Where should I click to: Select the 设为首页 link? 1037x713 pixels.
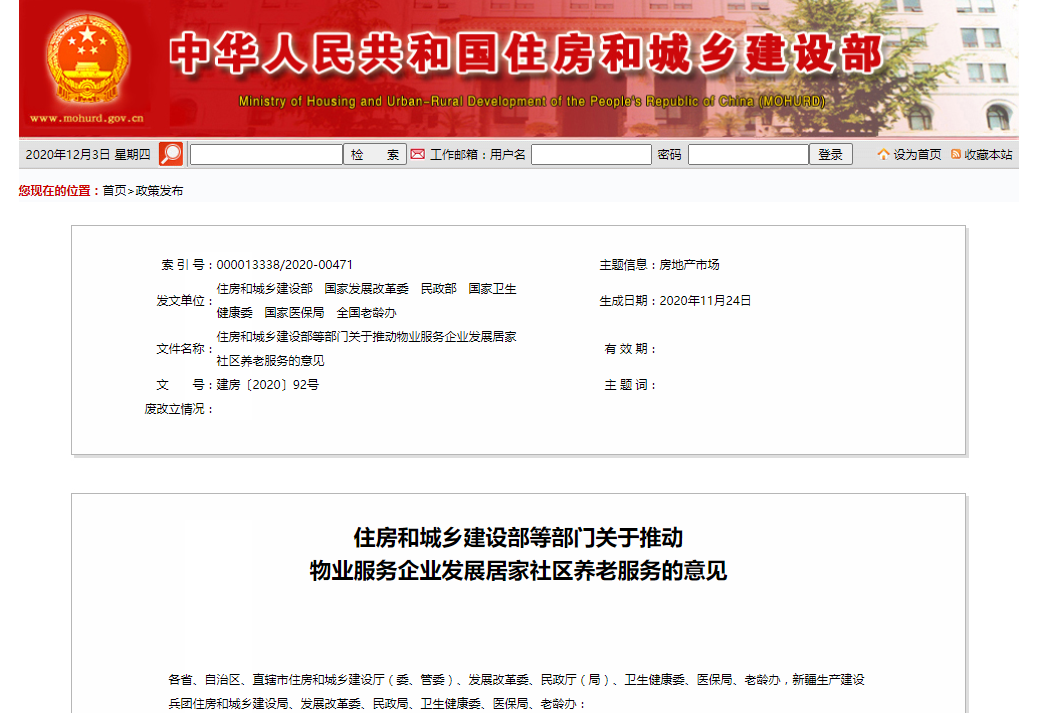coord(917,155)
